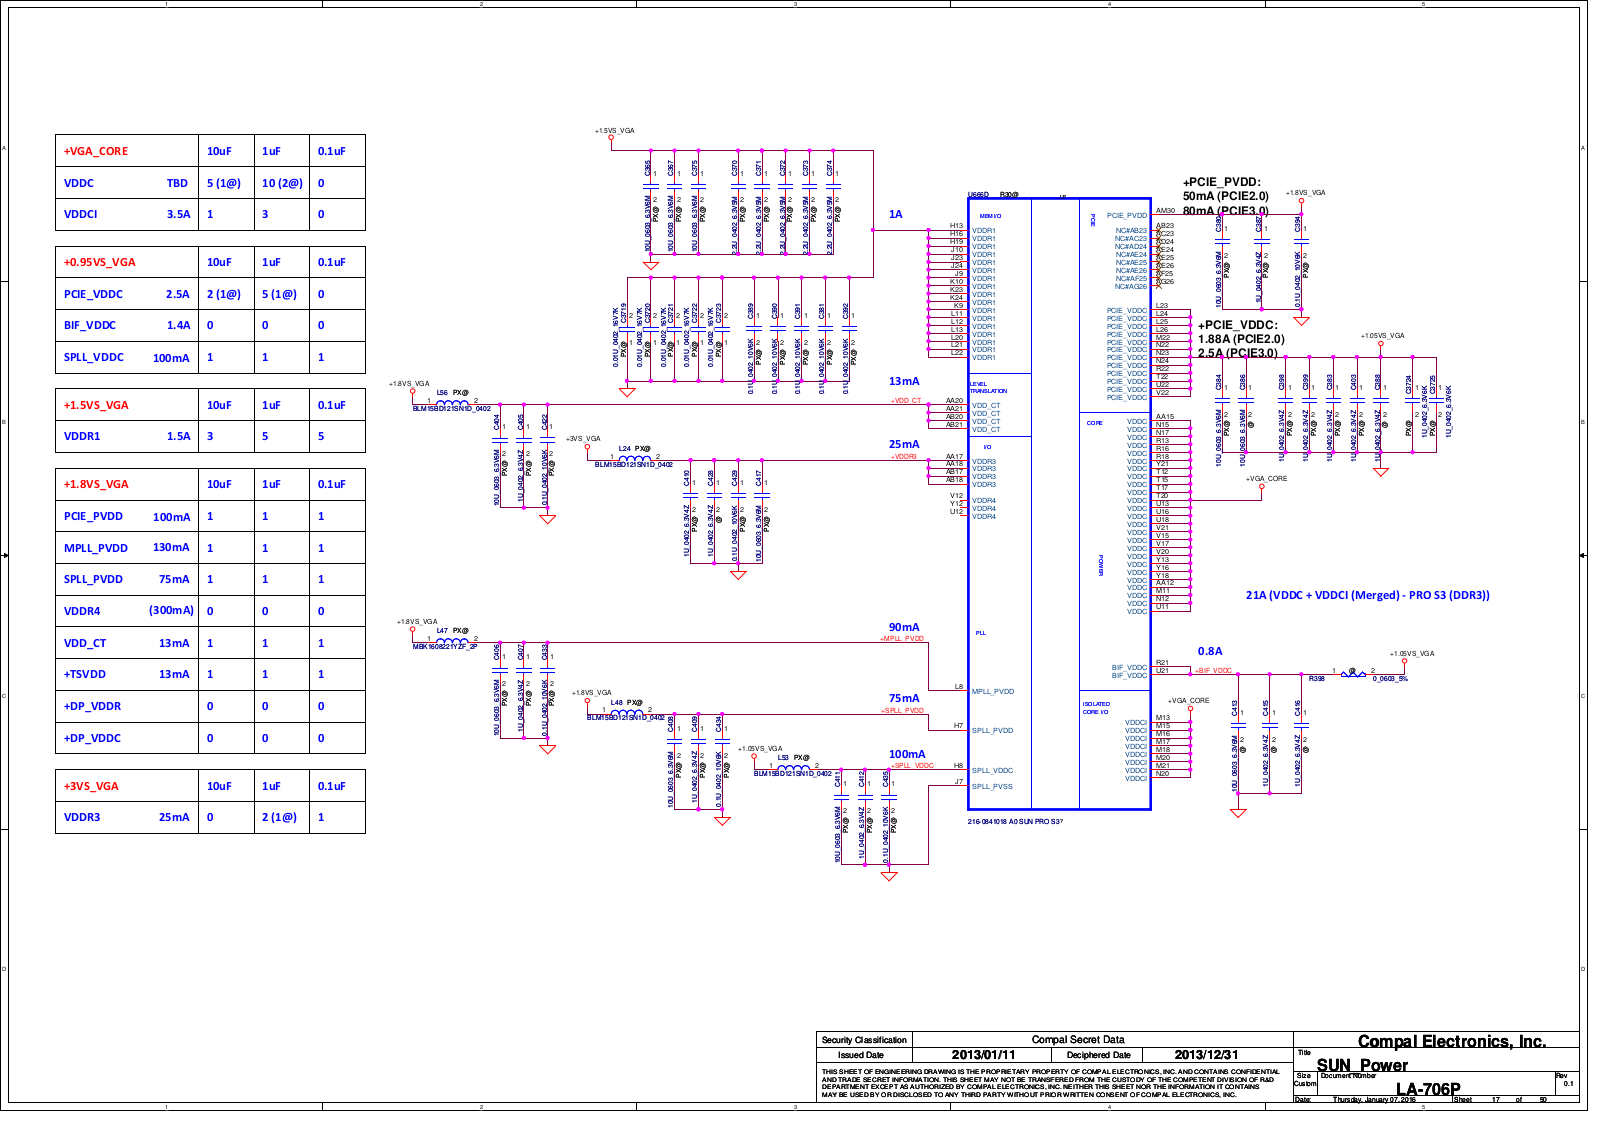The image size is (1600, 1131).
Task: Select the C365 capacitor symbol
Action: (x=650, y=186)
